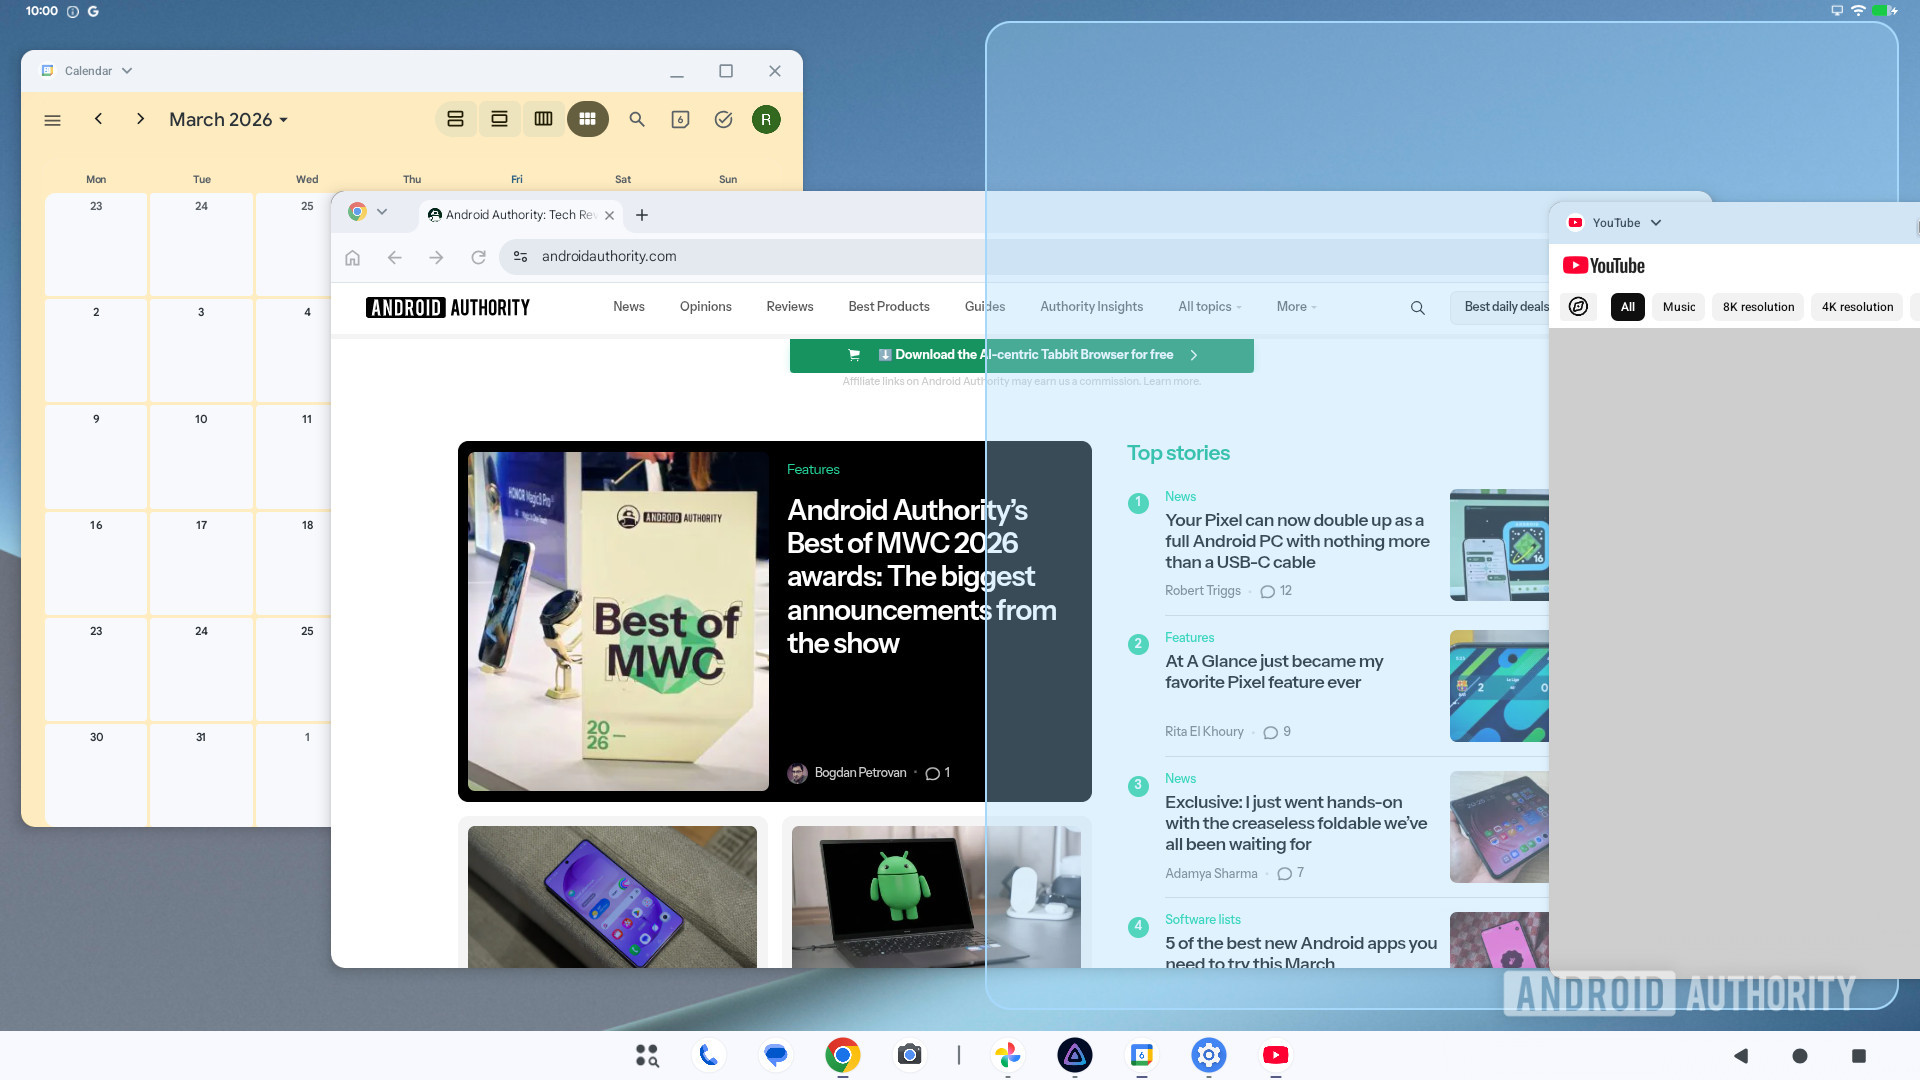Switch to the Reviews menu on Android Authority
This screenshot has height=1080, width=1920.
coord(789,307)
